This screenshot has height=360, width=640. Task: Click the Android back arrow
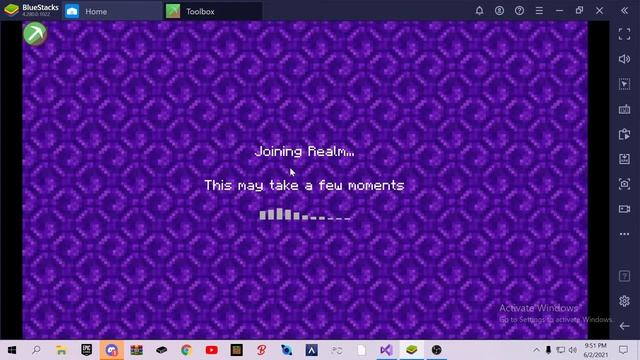(624, 326)
